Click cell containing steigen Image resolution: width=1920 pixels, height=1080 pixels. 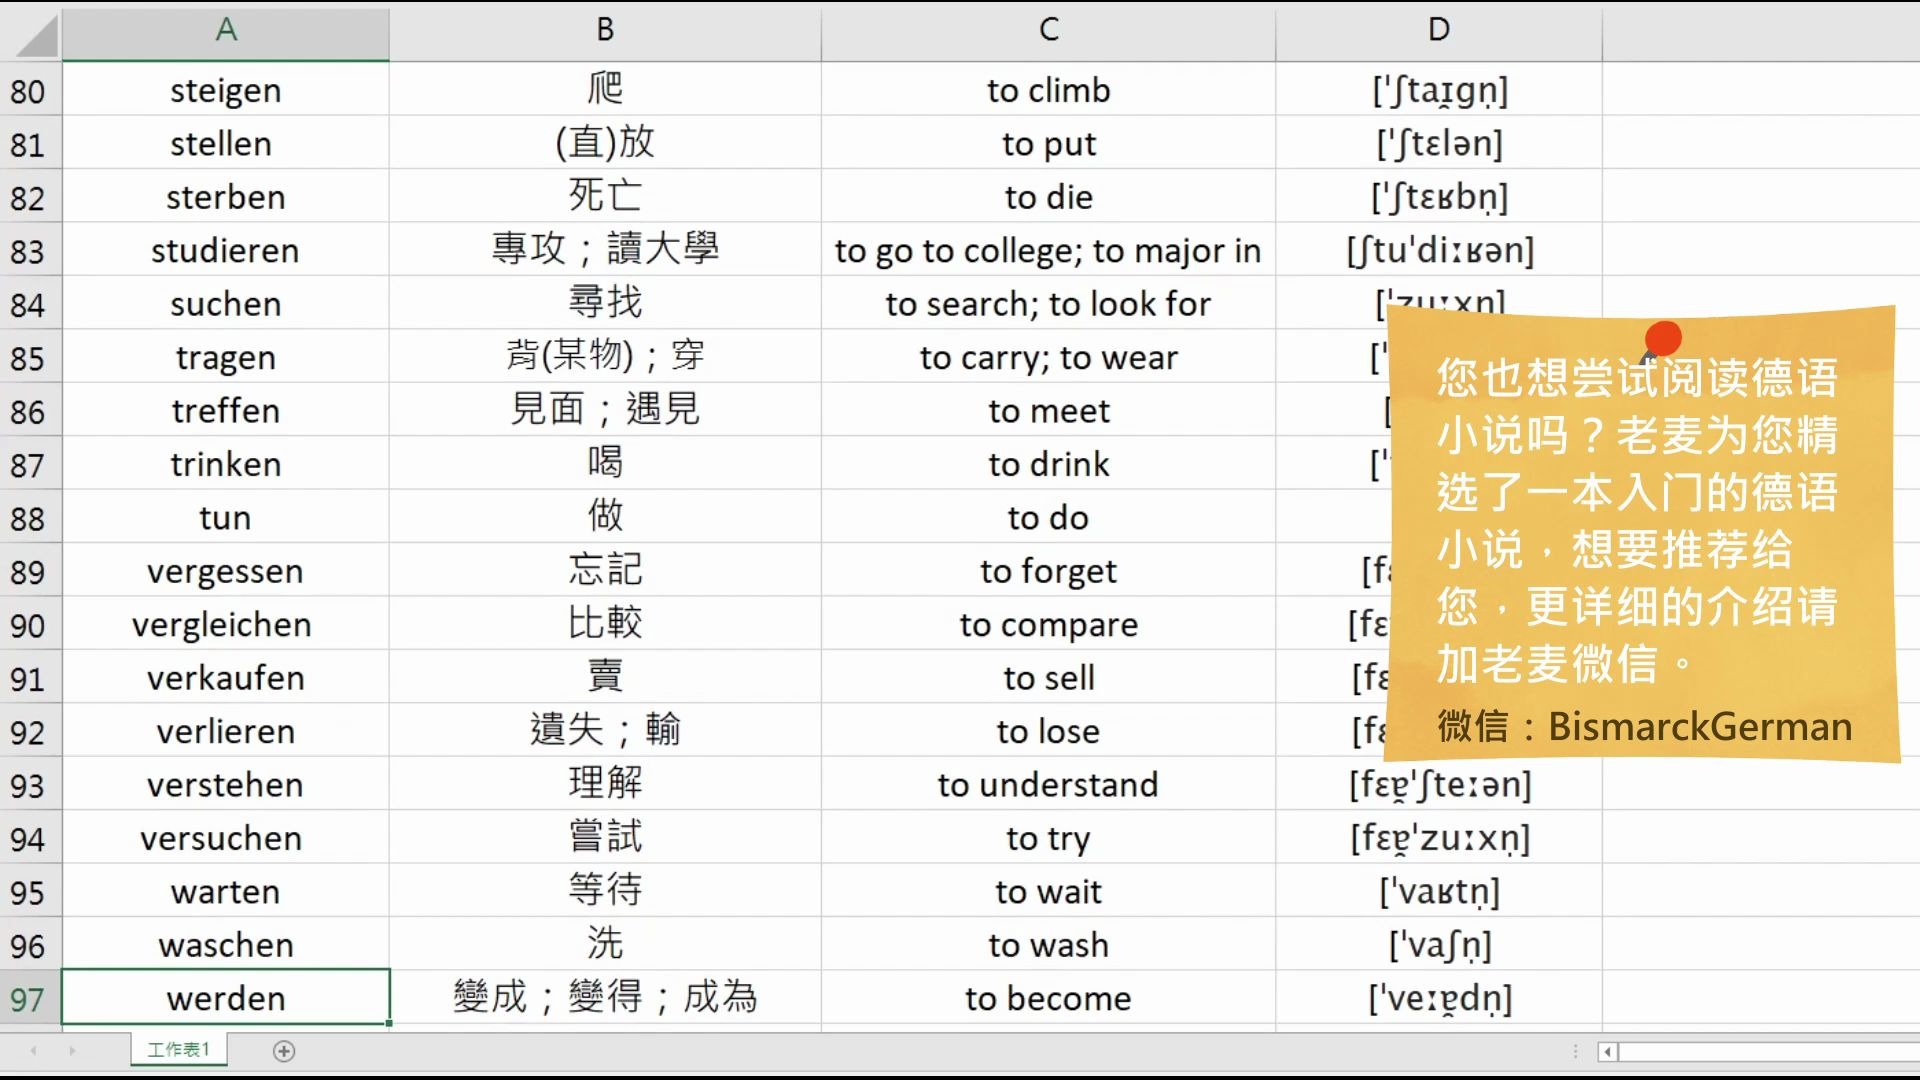[226, 90]
